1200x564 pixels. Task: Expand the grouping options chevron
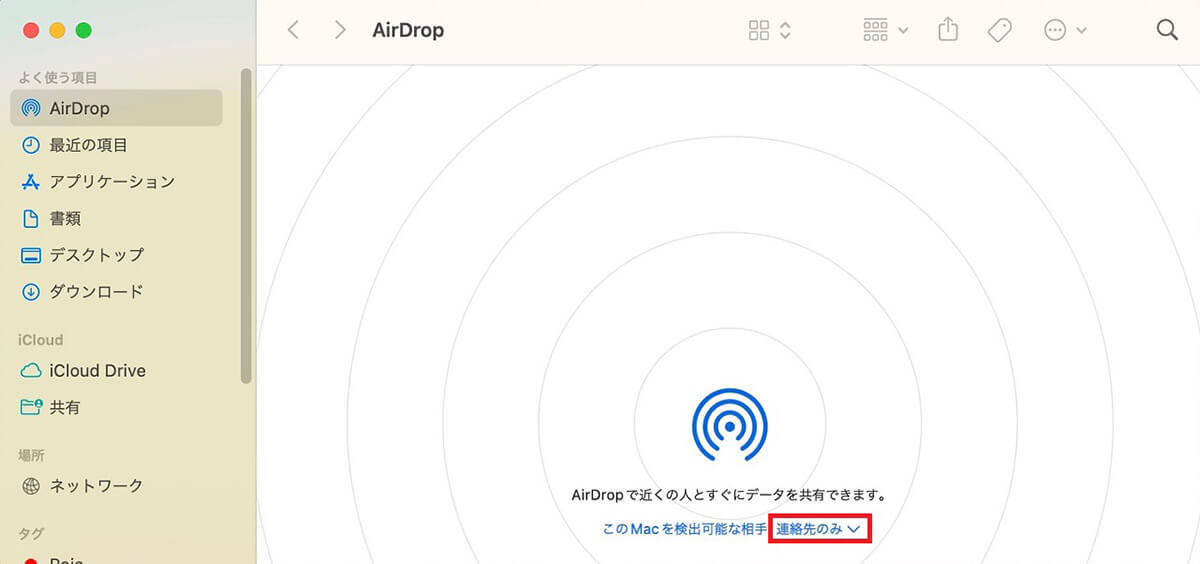pos(903,31)
